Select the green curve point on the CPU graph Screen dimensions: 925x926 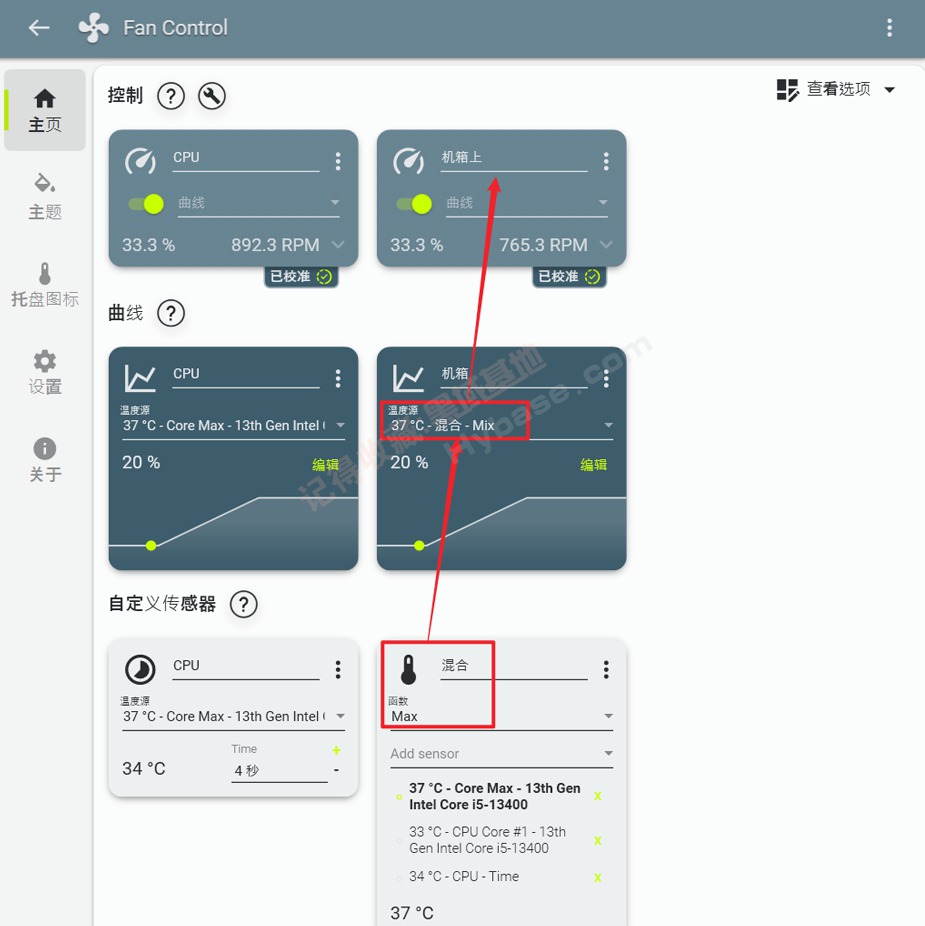(150, 545)
